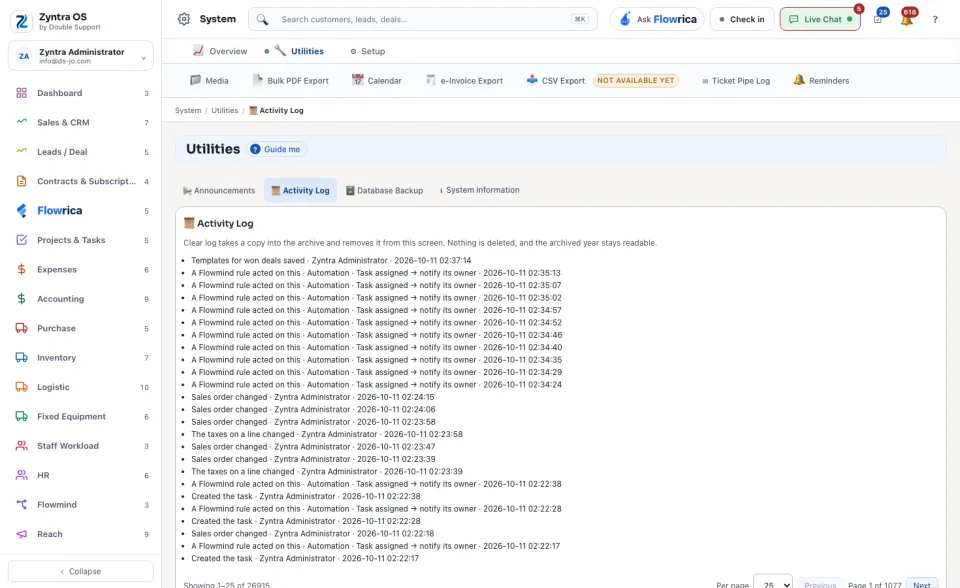The width and height of the screenshot is (960, 588).
Task: Click the Previous page button
Action: [820, 584]
